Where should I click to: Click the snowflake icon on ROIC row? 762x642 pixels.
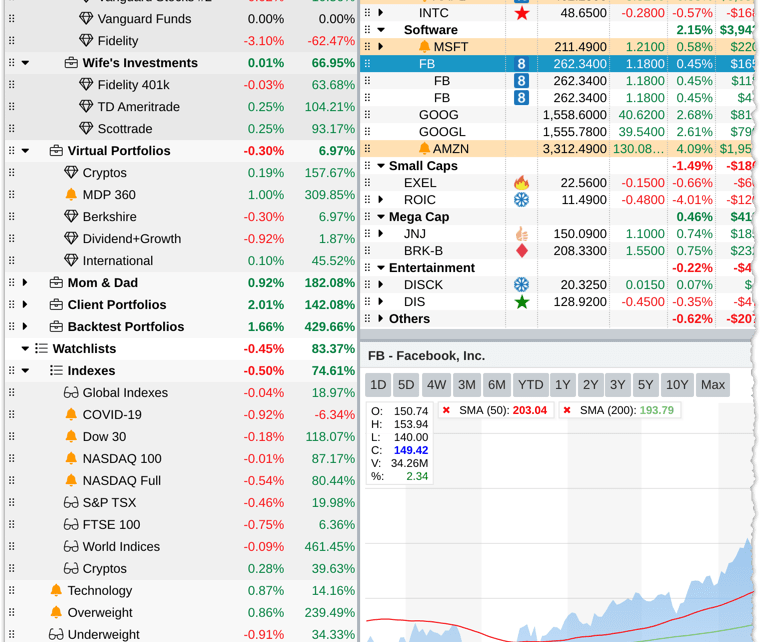point(521,200)
